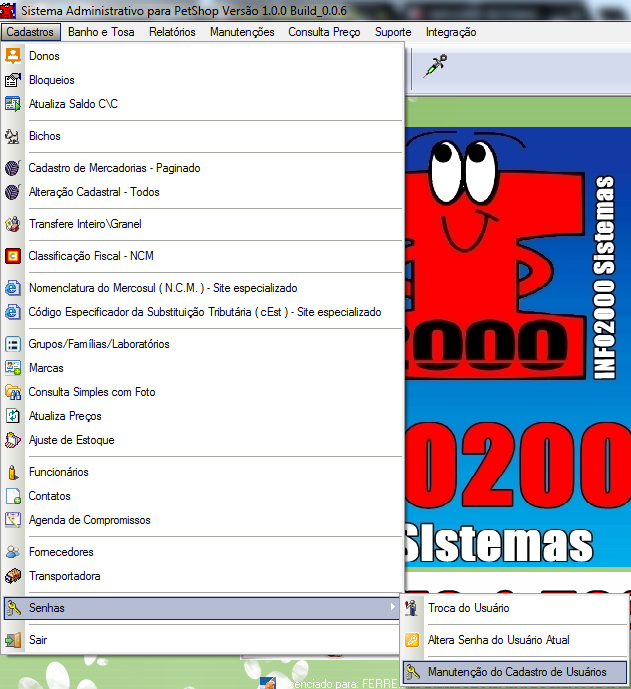Choose Ajuste de Estoque entry
This screenshot has height=689, width=631.
click(x=203, y=440)
